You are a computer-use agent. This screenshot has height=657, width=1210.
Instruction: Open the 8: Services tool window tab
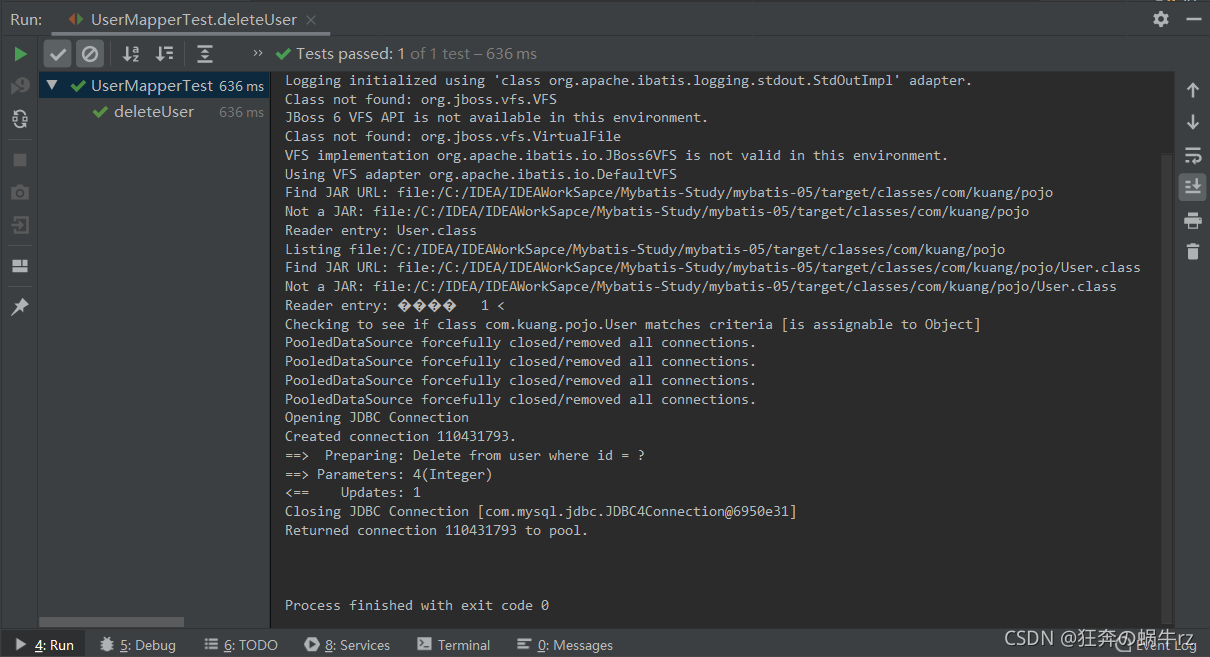pos(347,645)
